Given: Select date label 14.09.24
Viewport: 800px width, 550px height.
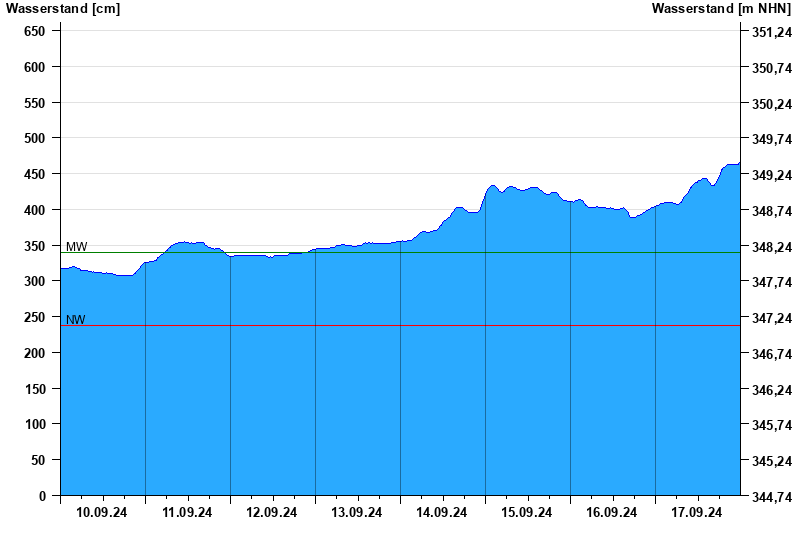Looking at the screenshot, I should pyautogui.click(x=441, y=512).
